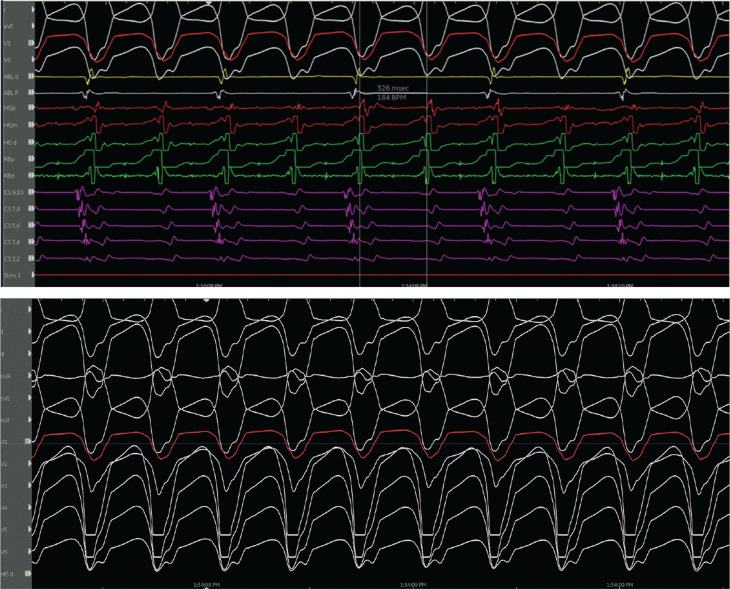This screenshot has height=589, width=730.
Task: Click the aVR channel arrow in the 12-lead panel
Action: click(x=30, y=375)
